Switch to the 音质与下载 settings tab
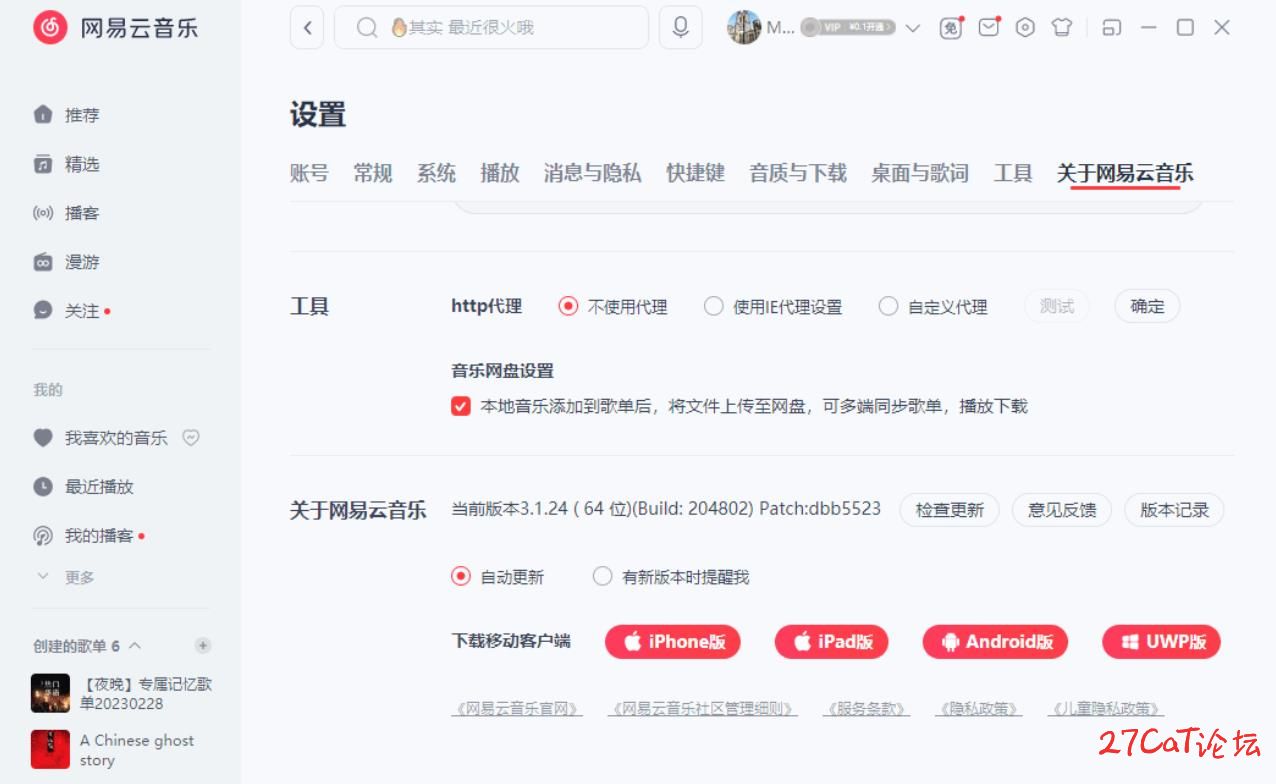Screen dimensions: 1276x784 click(x=798, y=173)
